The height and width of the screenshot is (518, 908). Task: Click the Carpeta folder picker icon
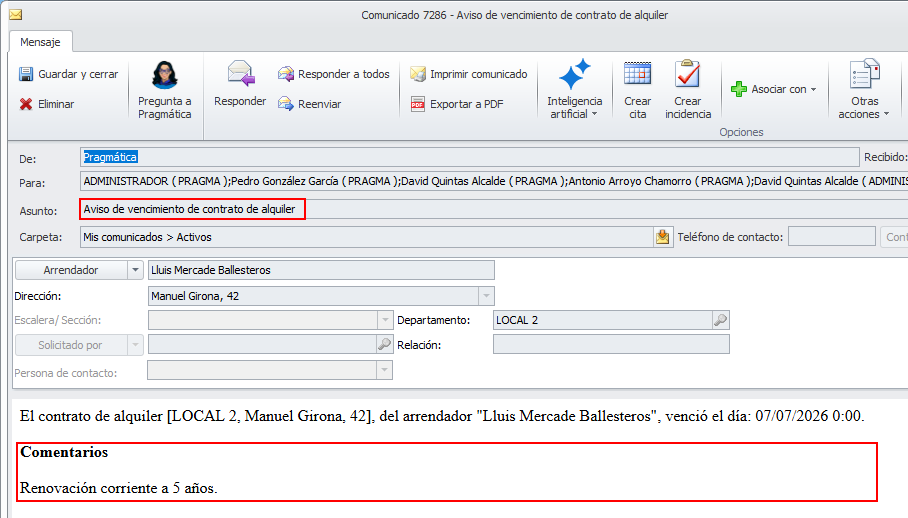662,237
